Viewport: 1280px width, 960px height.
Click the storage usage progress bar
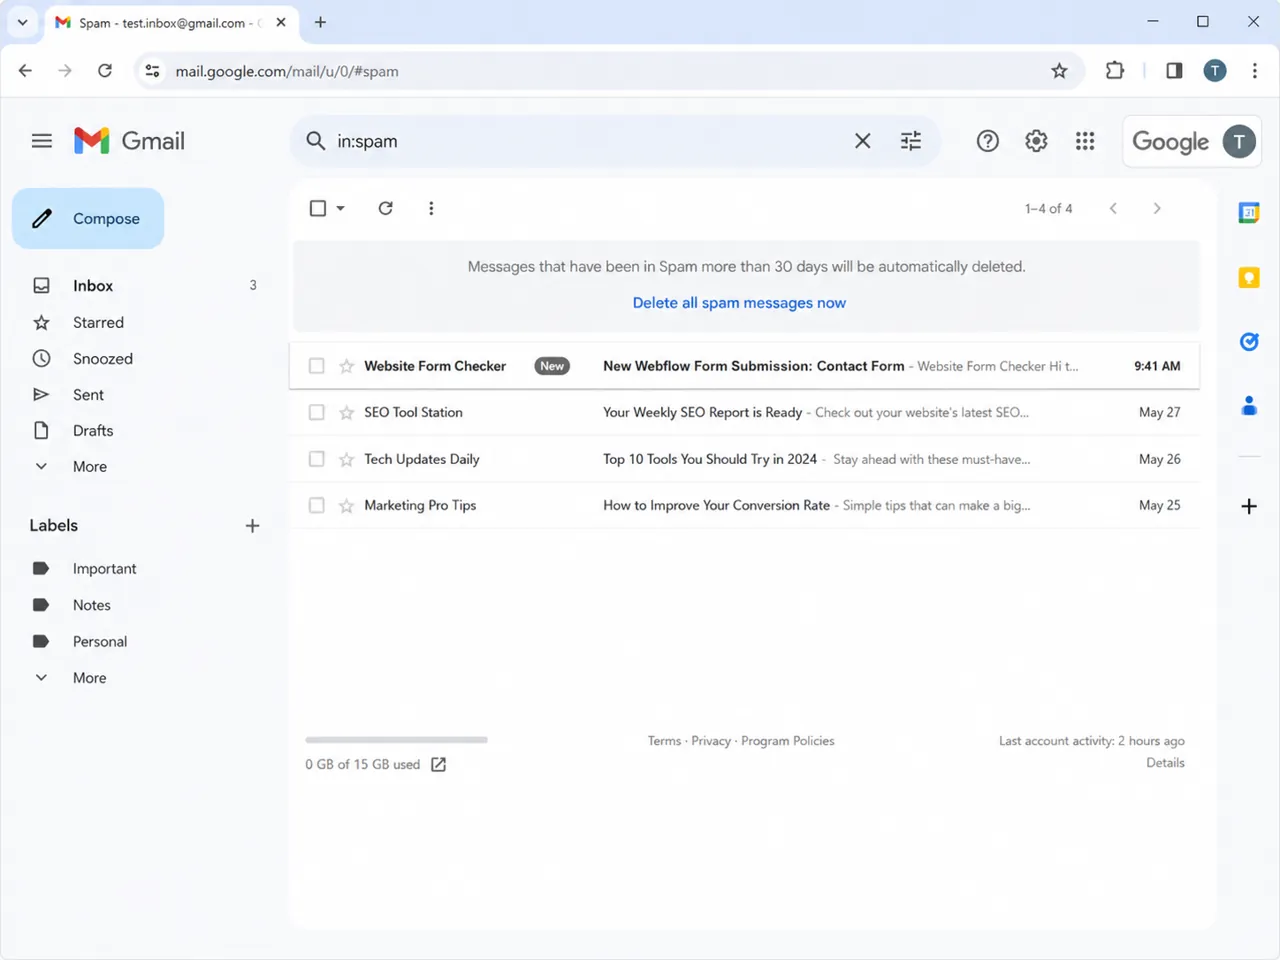396,740
